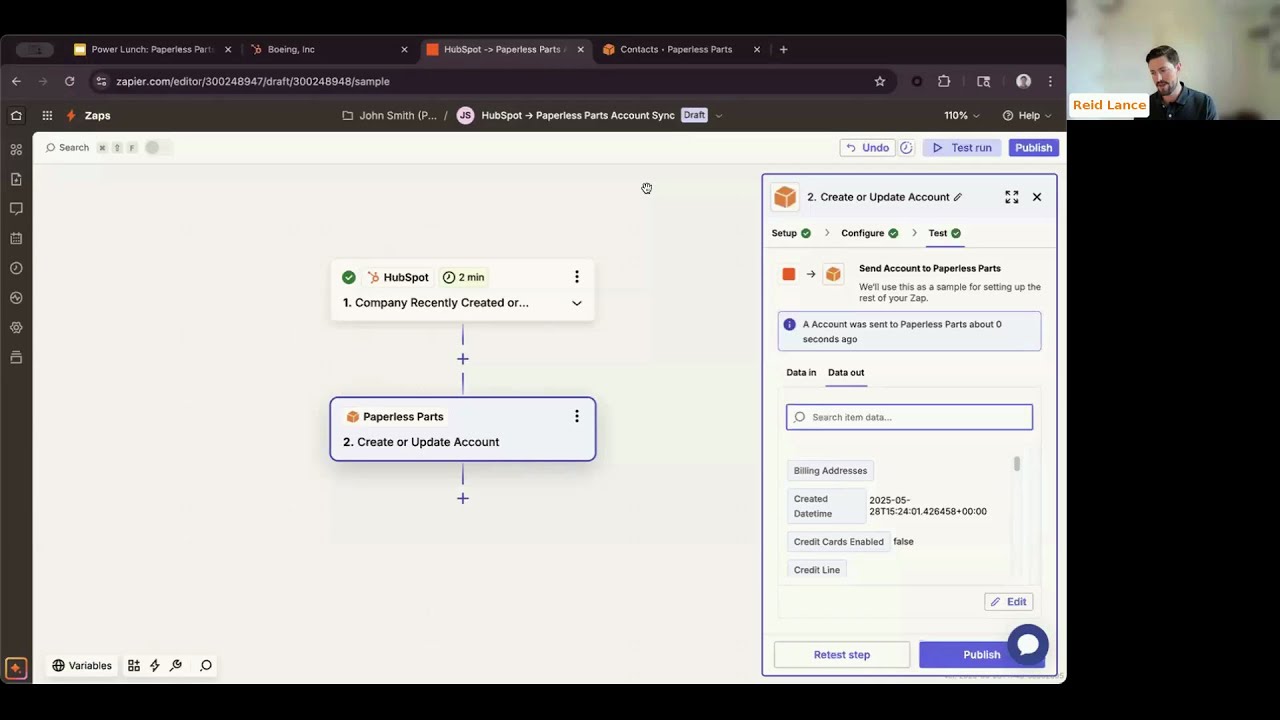Open the document upload sidebar icon
1280x720 pixels.
16,179
